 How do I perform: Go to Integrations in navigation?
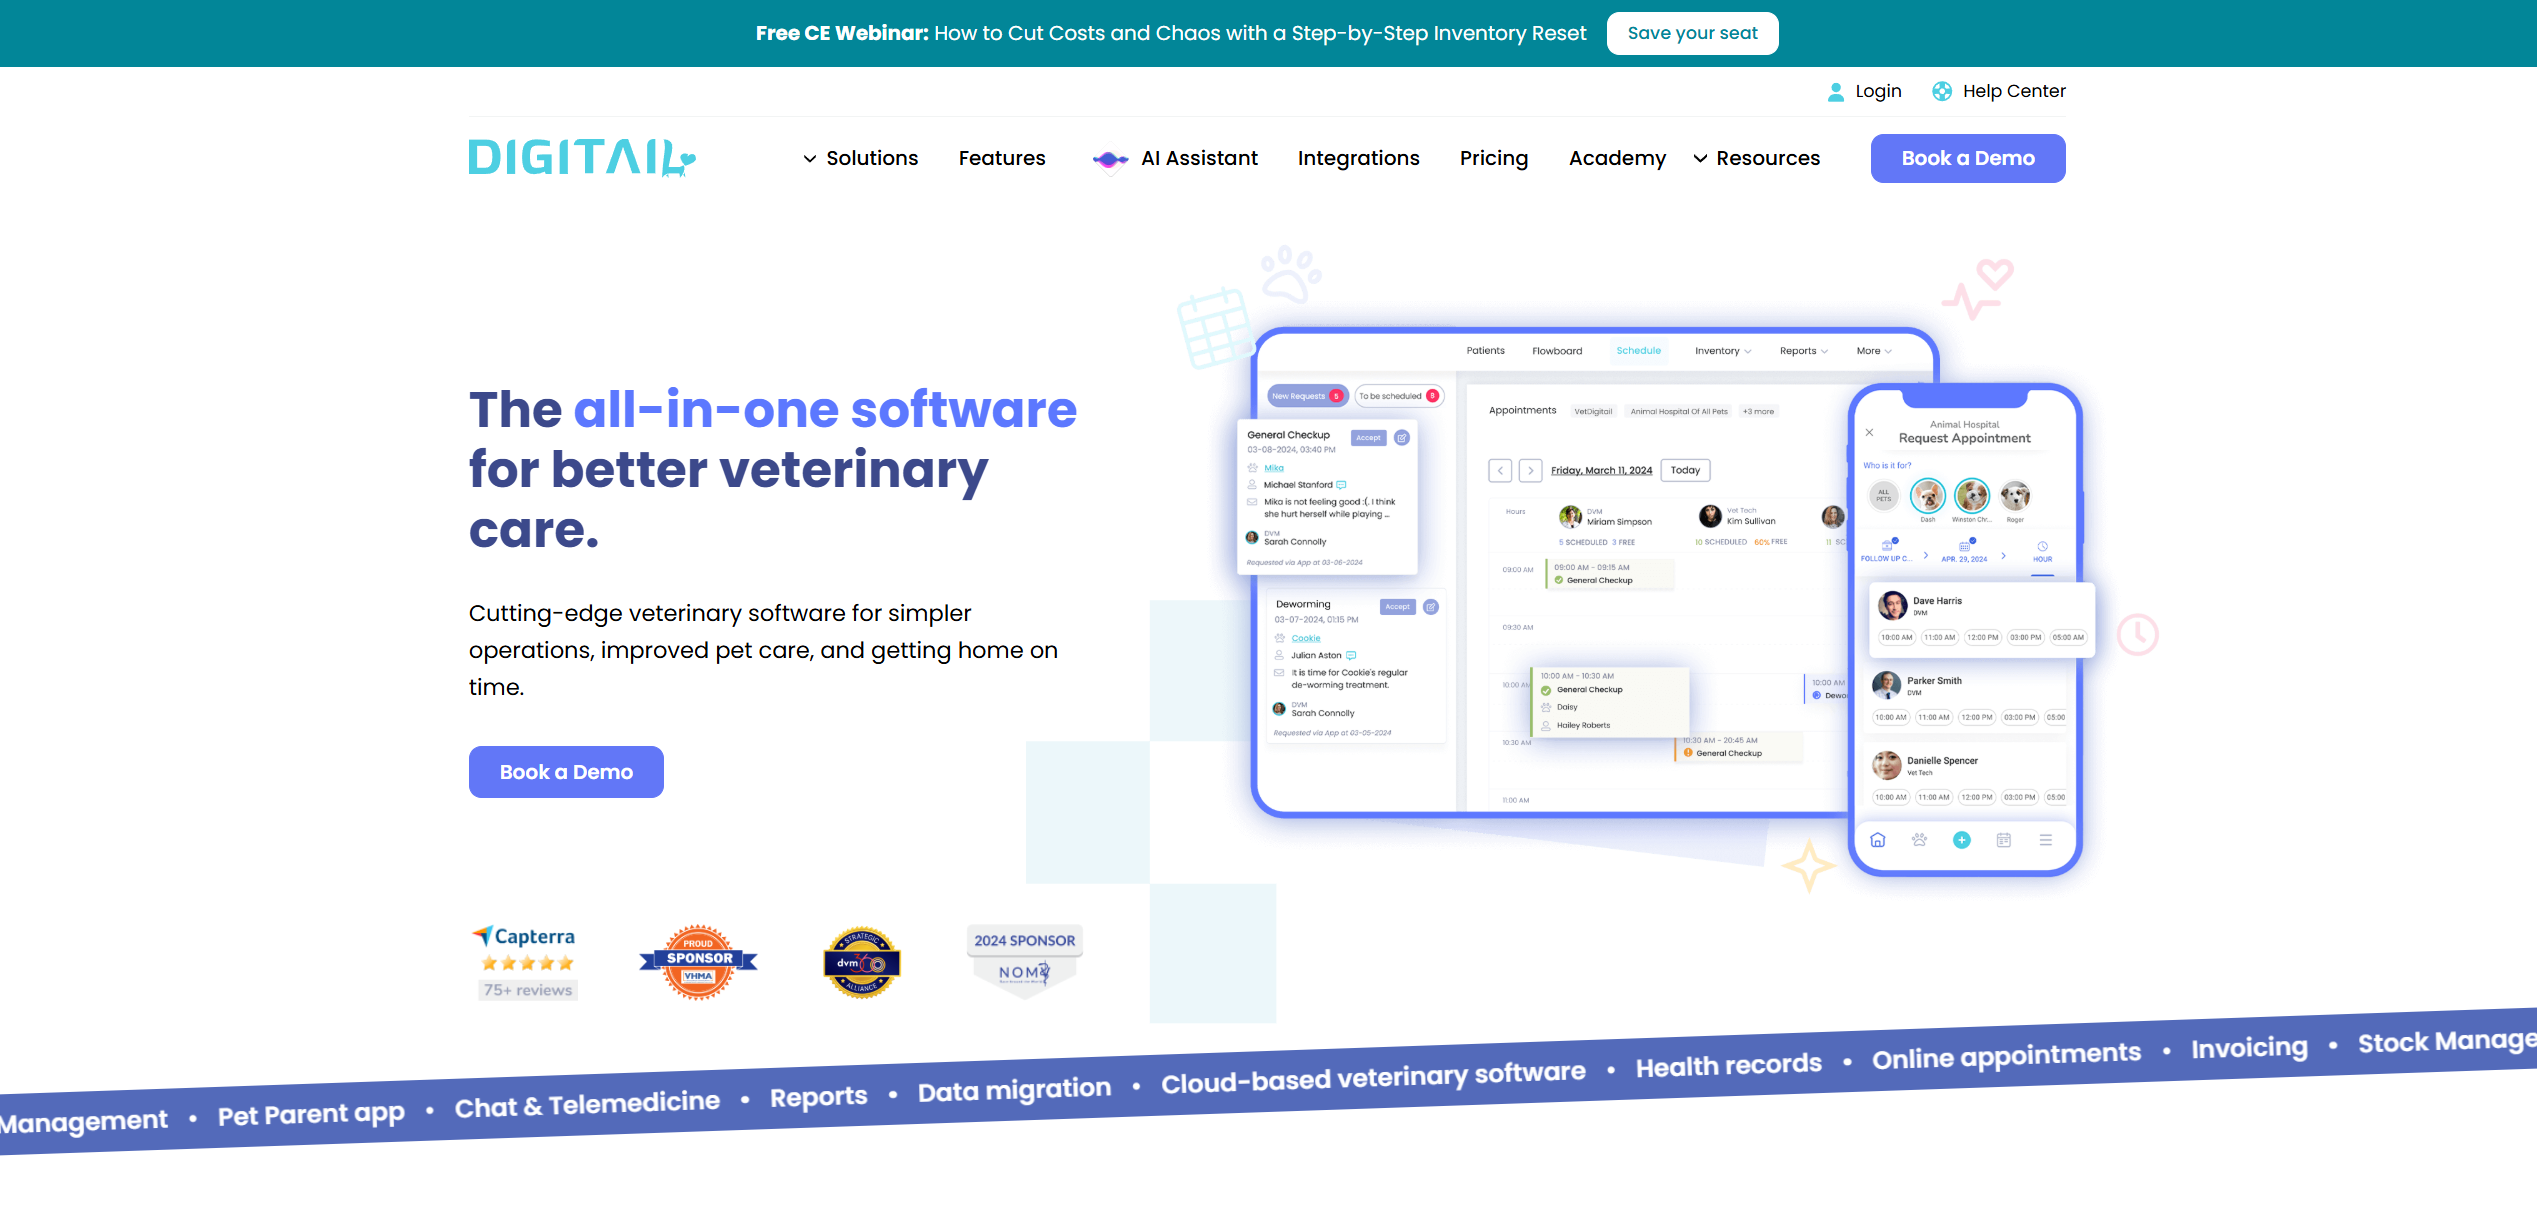coord(1358,158)
